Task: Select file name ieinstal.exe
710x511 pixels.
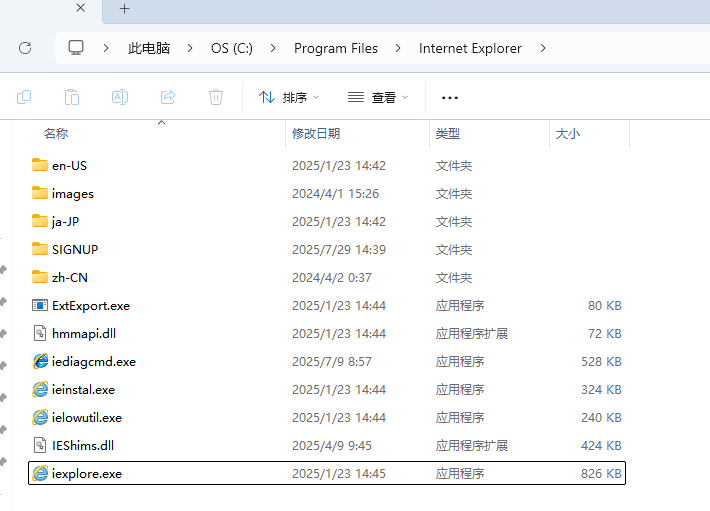Action: tap(83, 390)
